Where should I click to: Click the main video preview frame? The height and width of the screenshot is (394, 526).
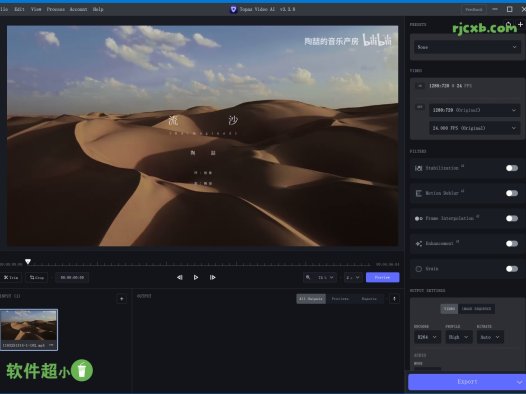click(x=203, y=136)
